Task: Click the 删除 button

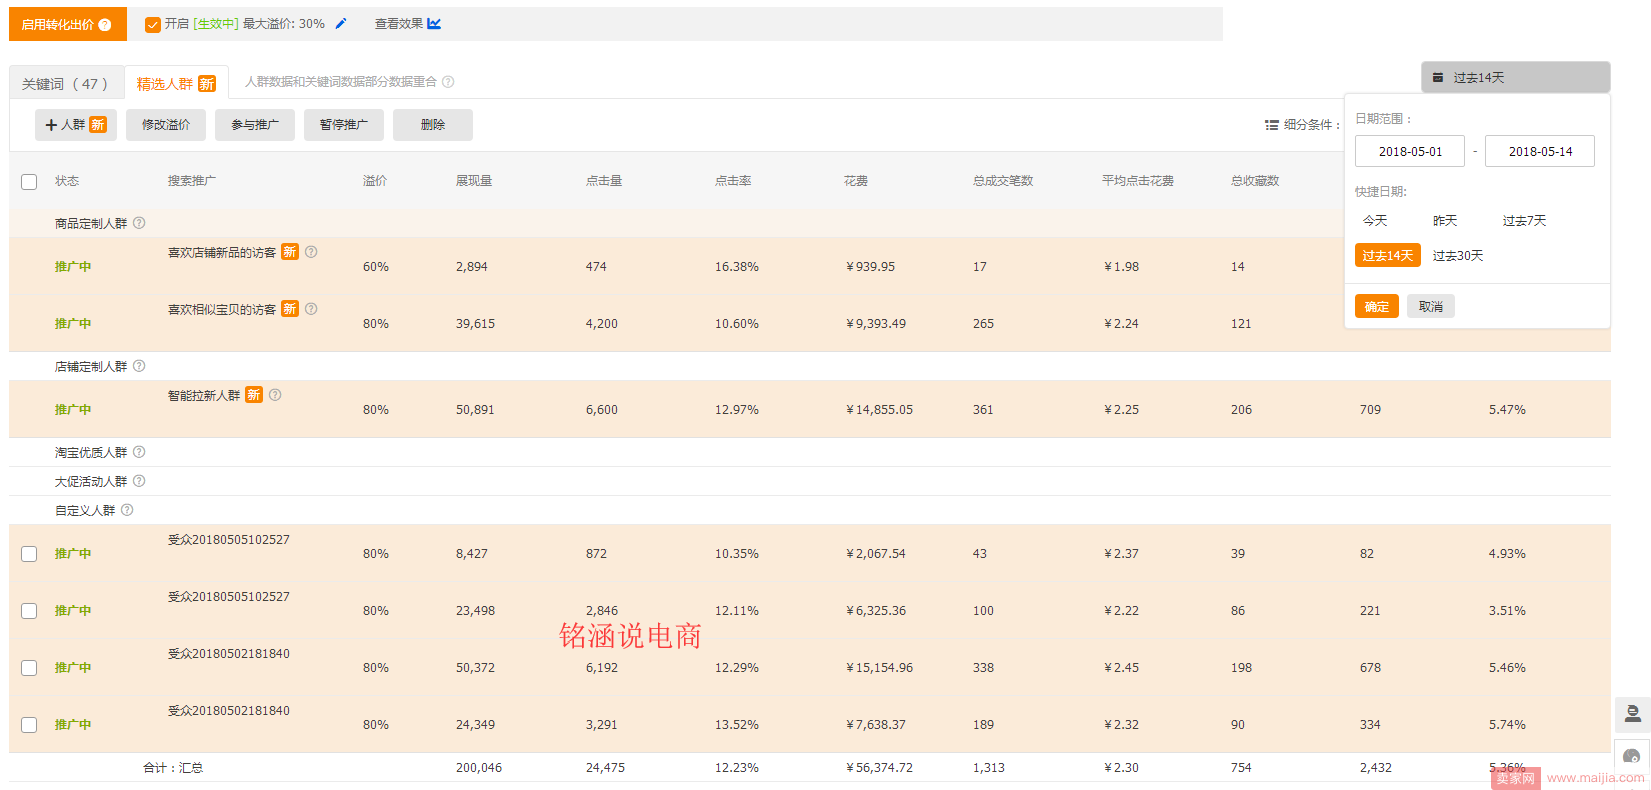Action: pyautogui.click(x=433, y=125)
